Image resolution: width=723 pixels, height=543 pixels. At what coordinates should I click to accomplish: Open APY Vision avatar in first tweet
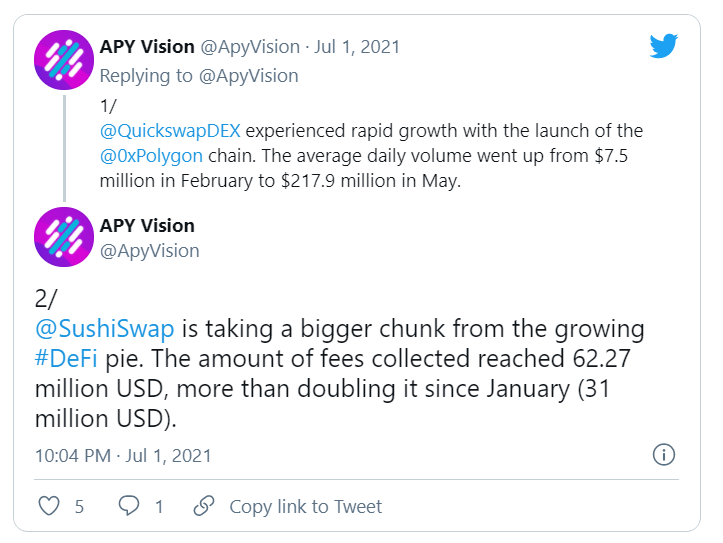[x=64, y=60]
